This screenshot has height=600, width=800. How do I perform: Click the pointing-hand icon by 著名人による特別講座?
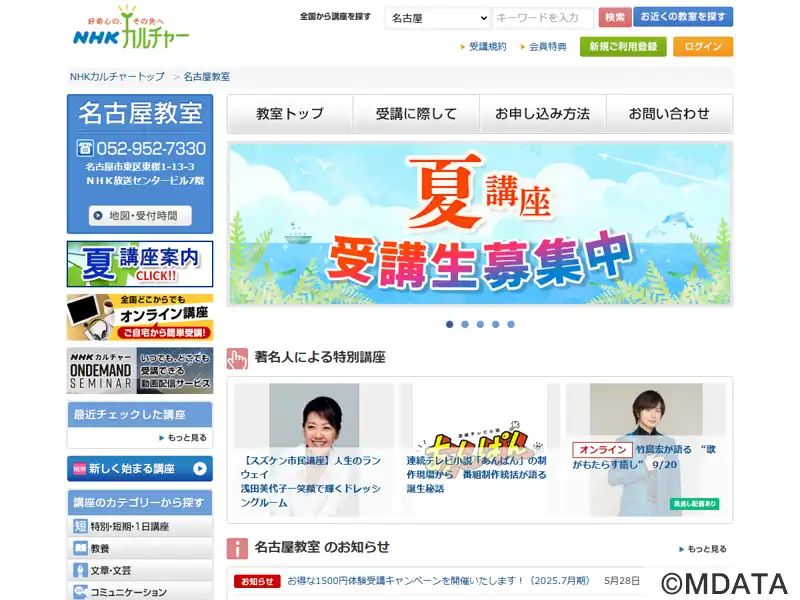click(x=237, y=359)
